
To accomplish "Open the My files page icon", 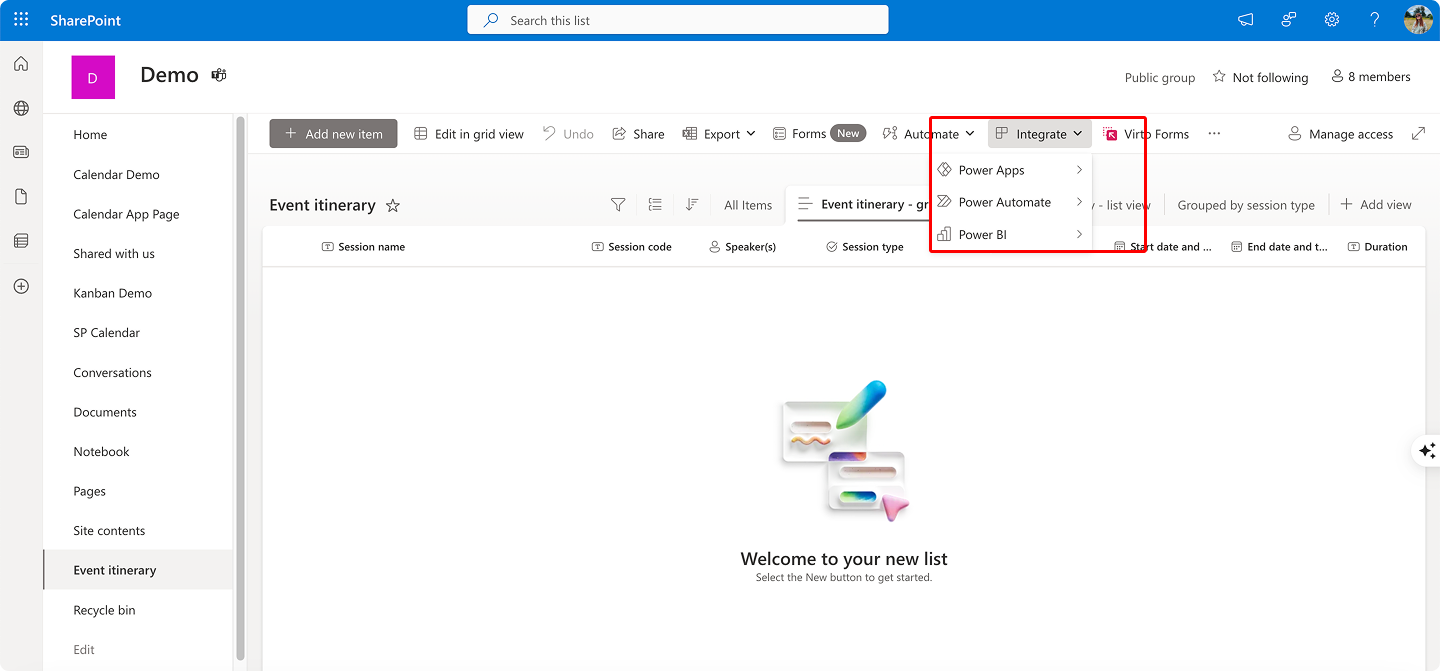I will [21, 197].
